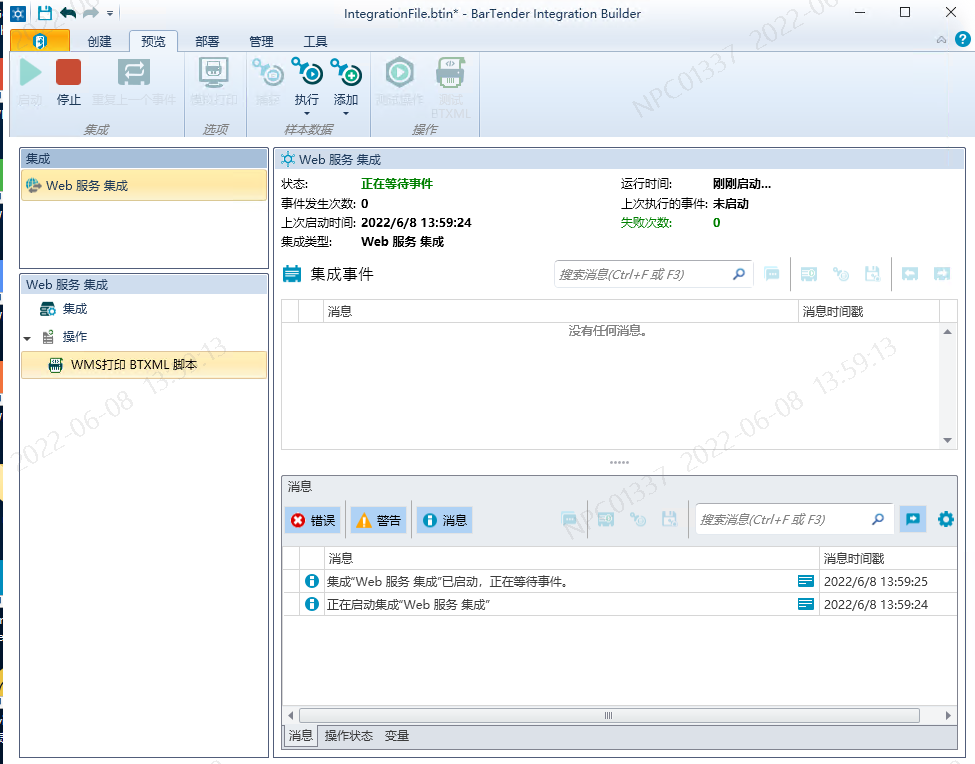This screenshot has height=764, width=975.
Task: Click the search magnifier in 集成事件 search box
Action: 738,273
